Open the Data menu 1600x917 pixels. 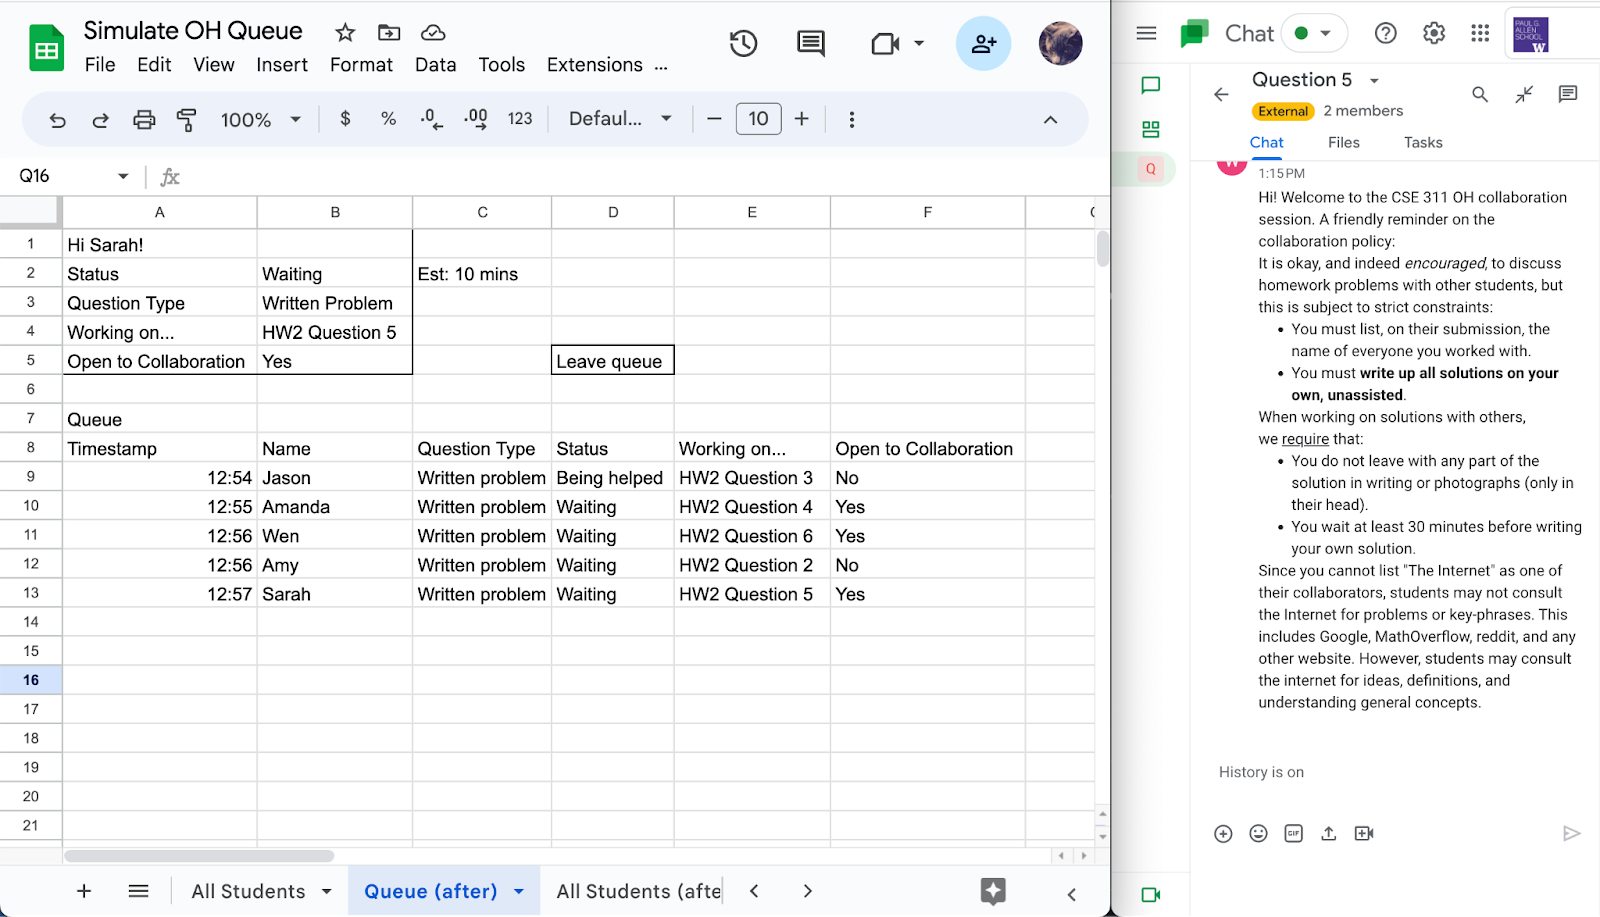435,65
